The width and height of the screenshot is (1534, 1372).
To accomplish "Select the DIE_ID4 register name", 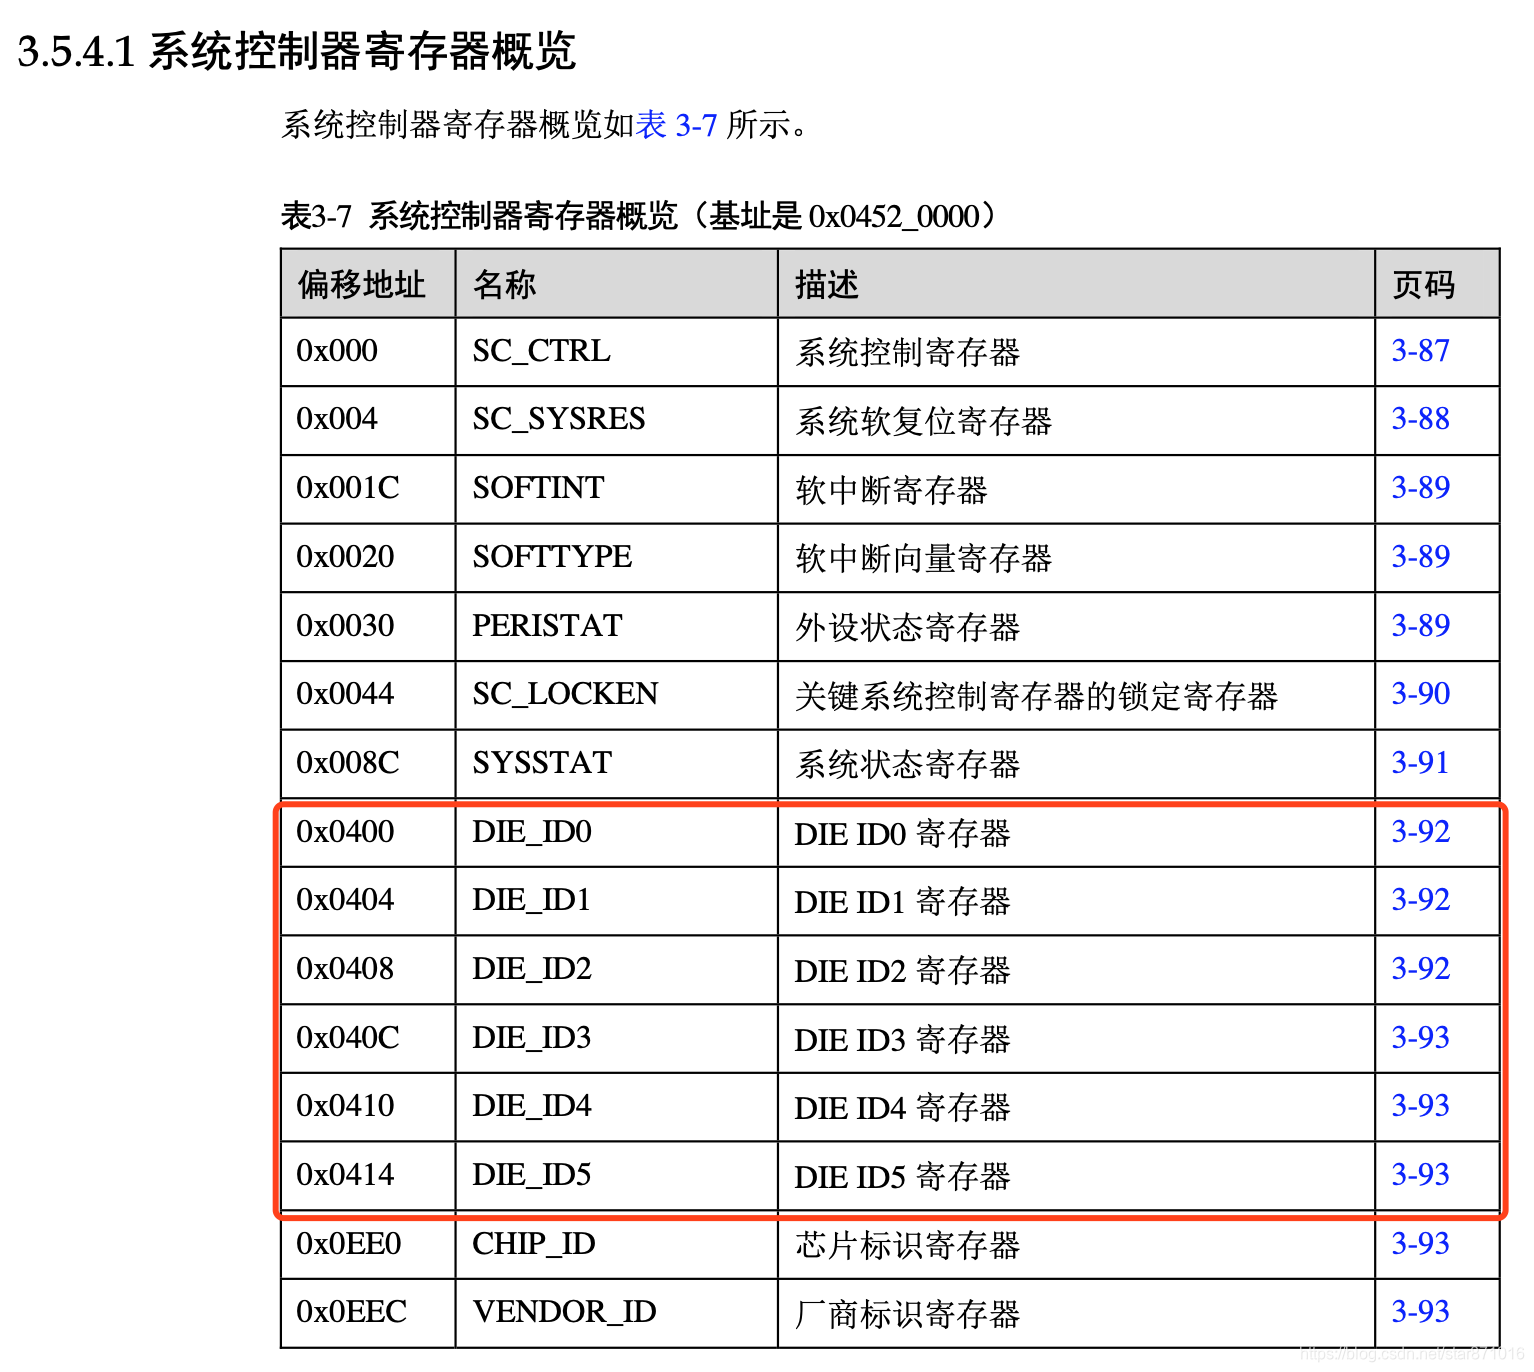I will (x=532, y=1107).
